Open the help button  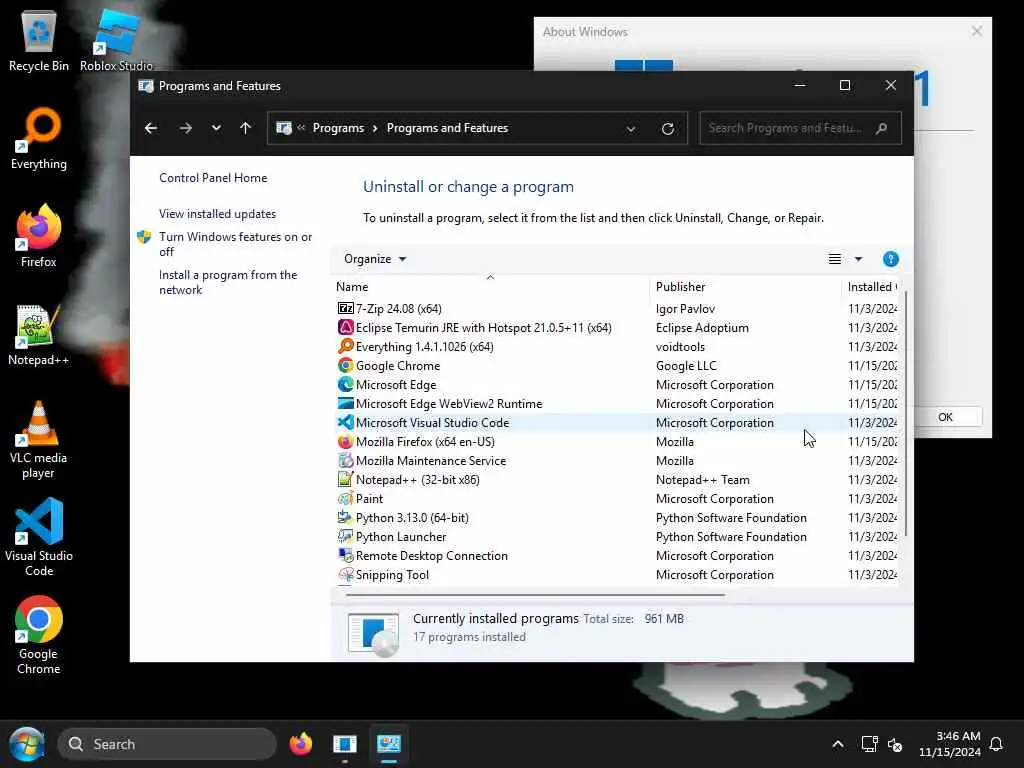pyautogui.click(x=891, y=259)
